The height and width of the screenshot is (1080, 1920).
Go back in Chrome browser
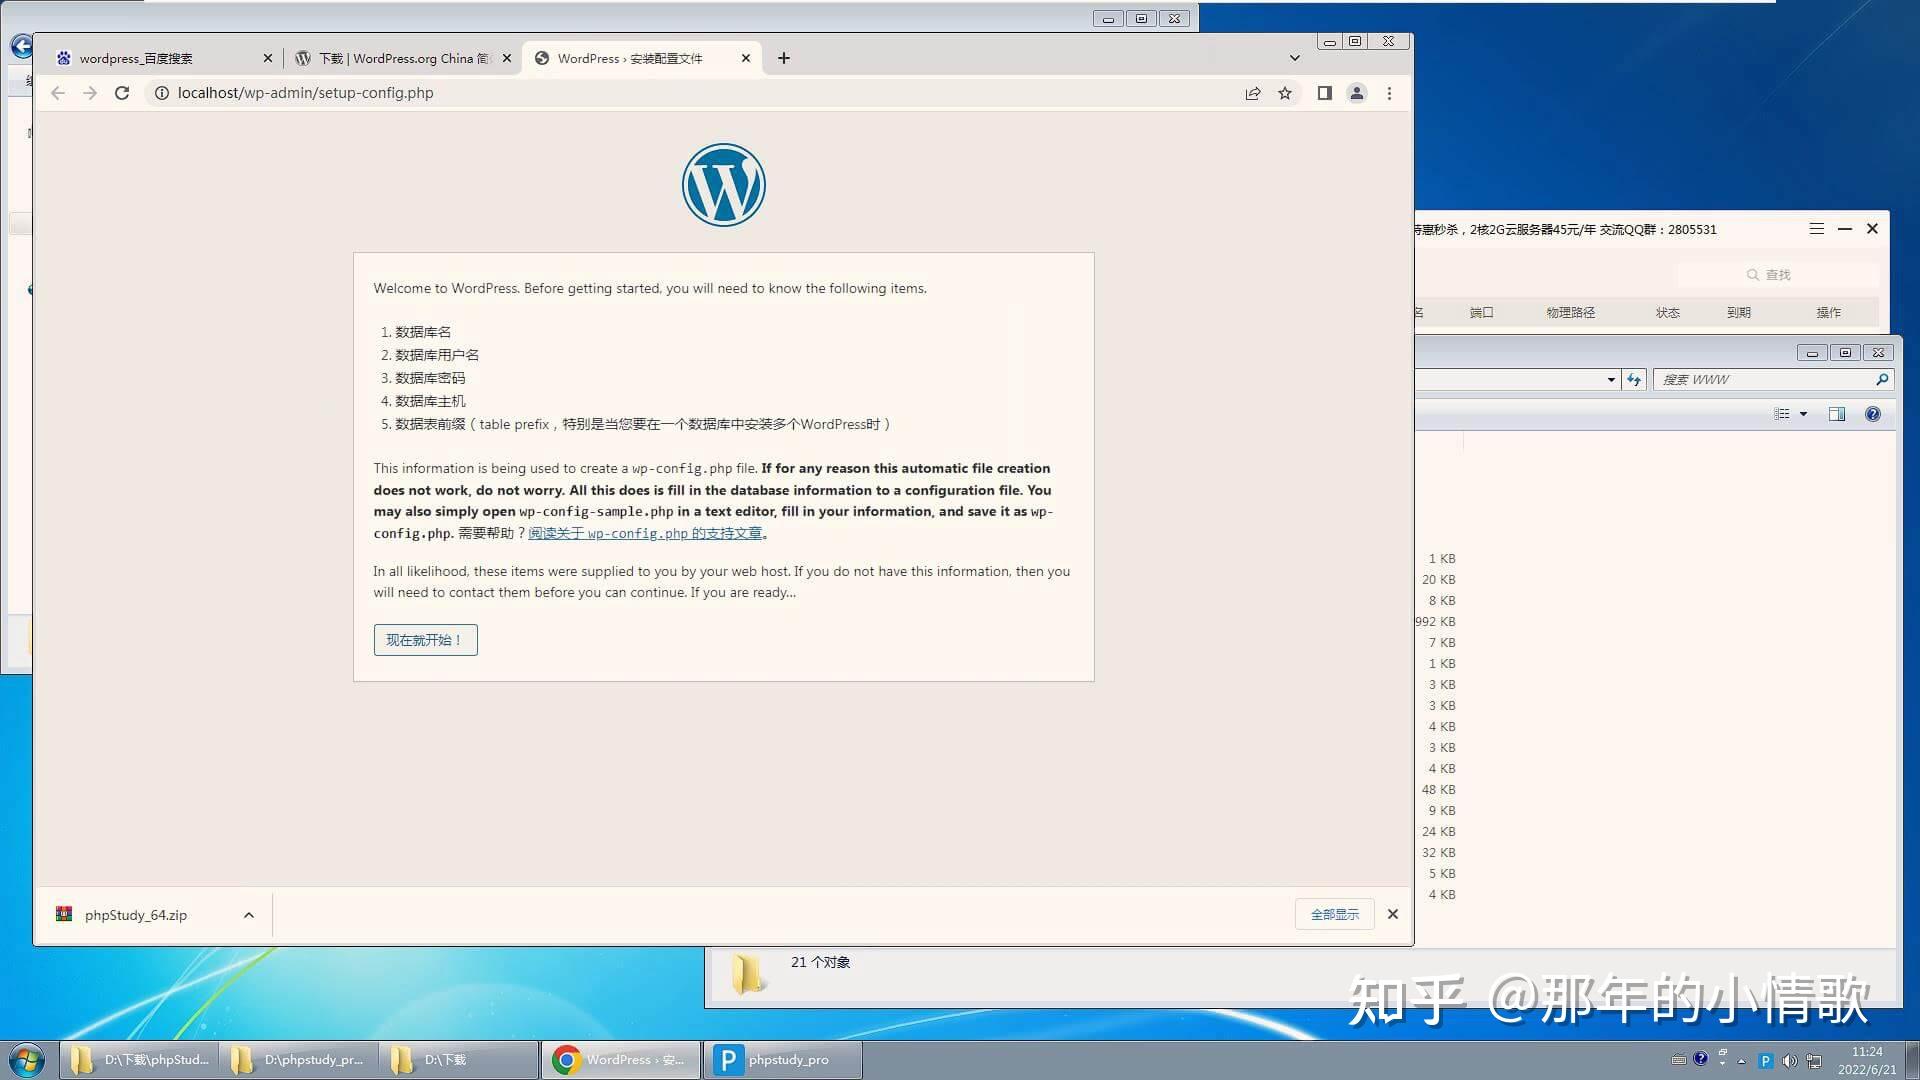pyautogui.click(x=58, y=93)
